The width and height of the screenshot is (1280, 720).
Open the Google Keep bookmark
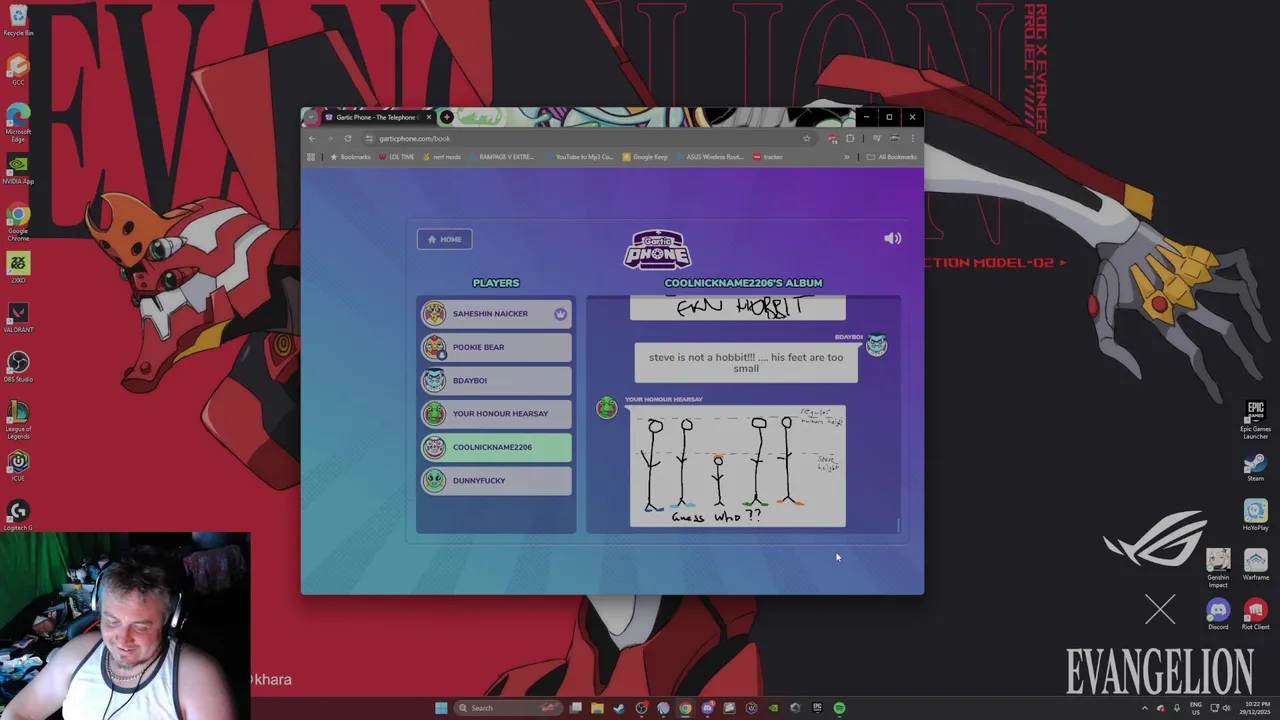[645, 157]
